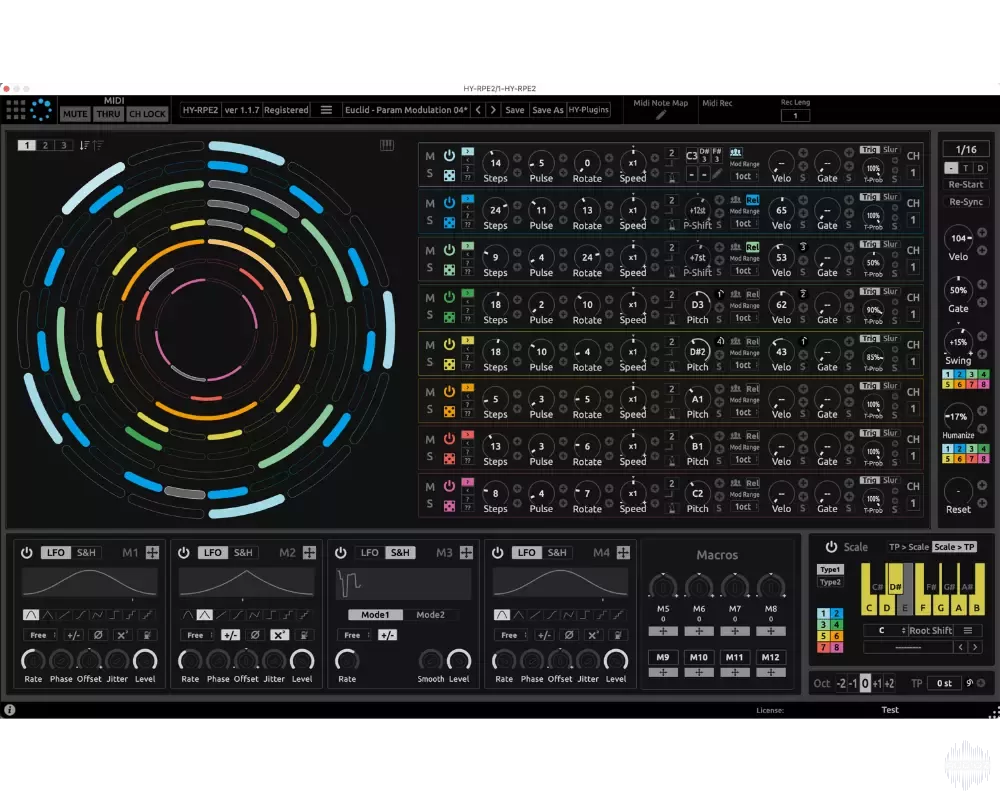Click the TP > Scale button

tap(909, 547)
